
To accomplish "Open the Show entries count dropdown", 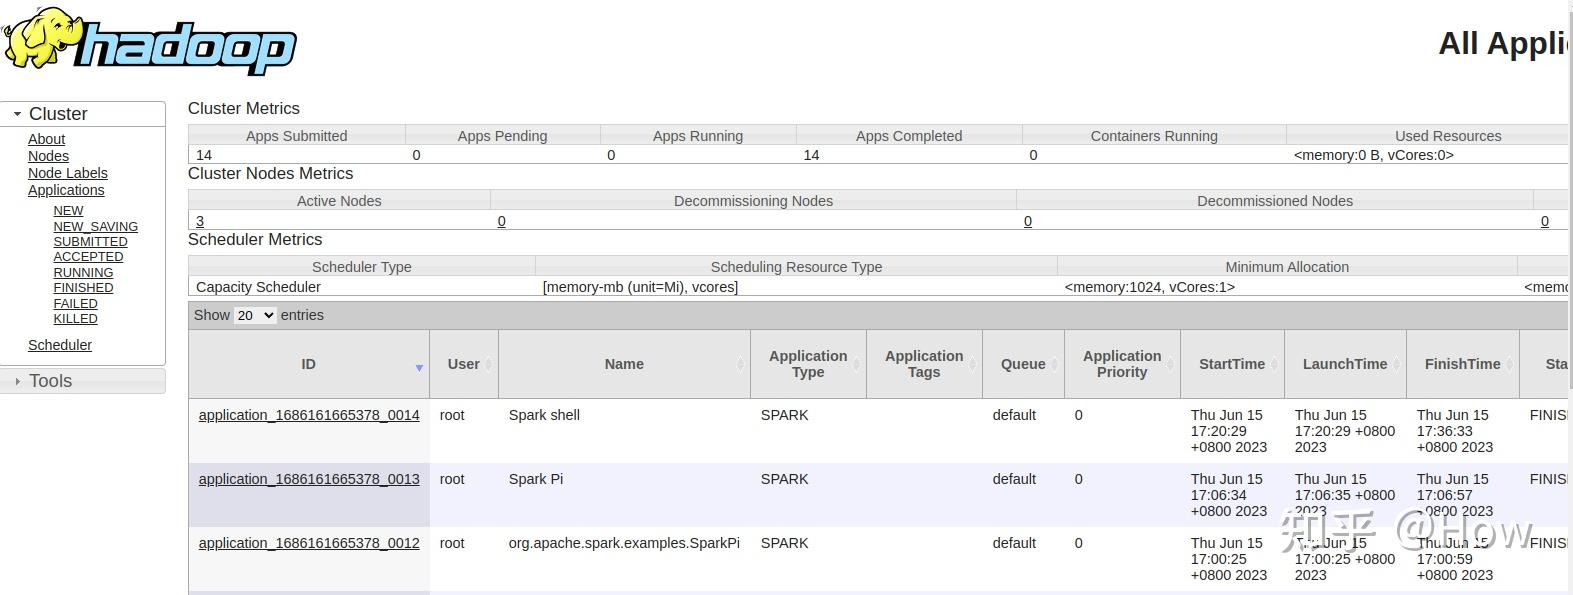I will point(254,315).
